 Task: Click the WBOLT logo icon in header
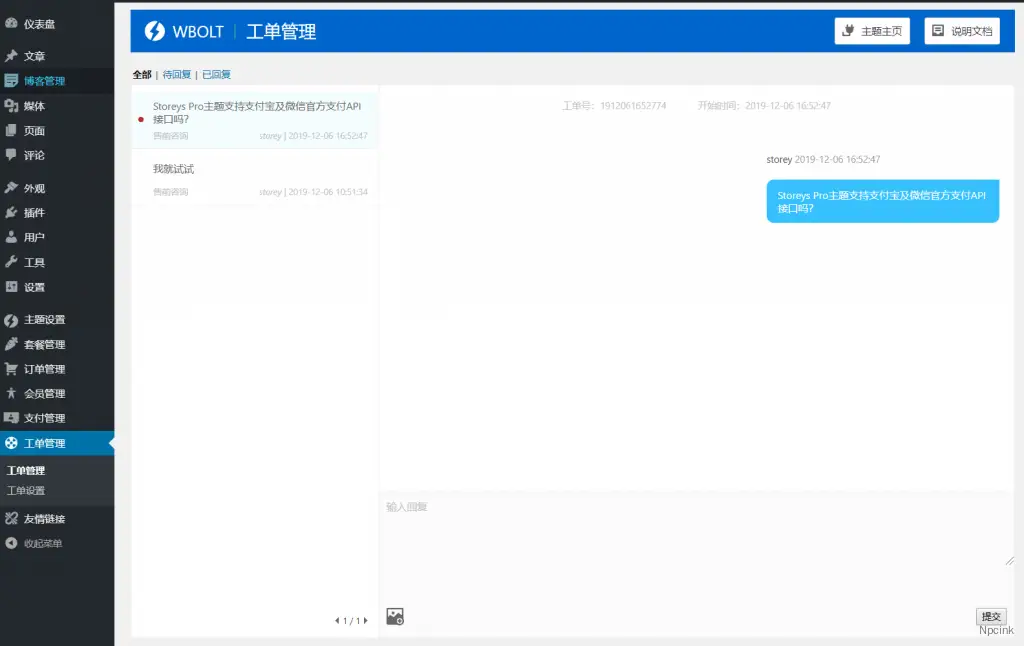coord(157,31)
